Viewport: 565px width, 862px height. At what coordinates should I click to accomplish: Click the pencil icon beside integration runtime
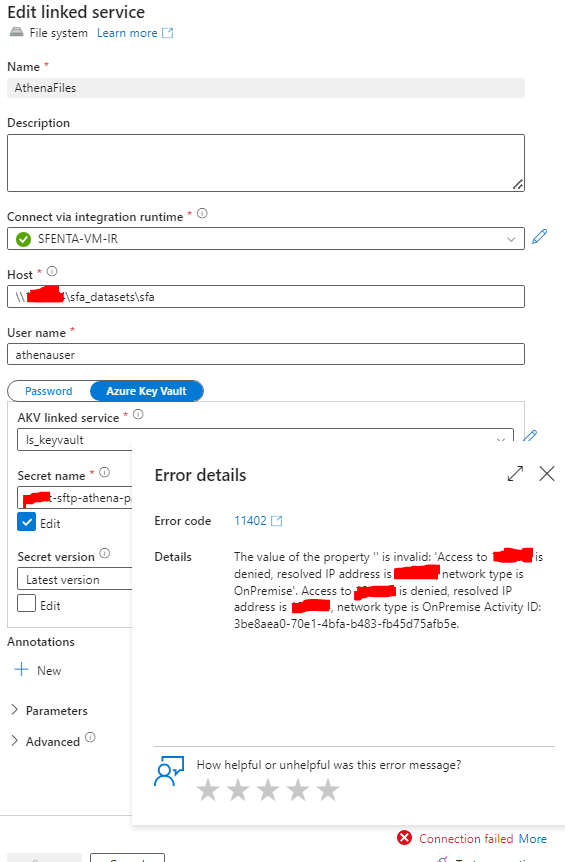pos(540,237)
